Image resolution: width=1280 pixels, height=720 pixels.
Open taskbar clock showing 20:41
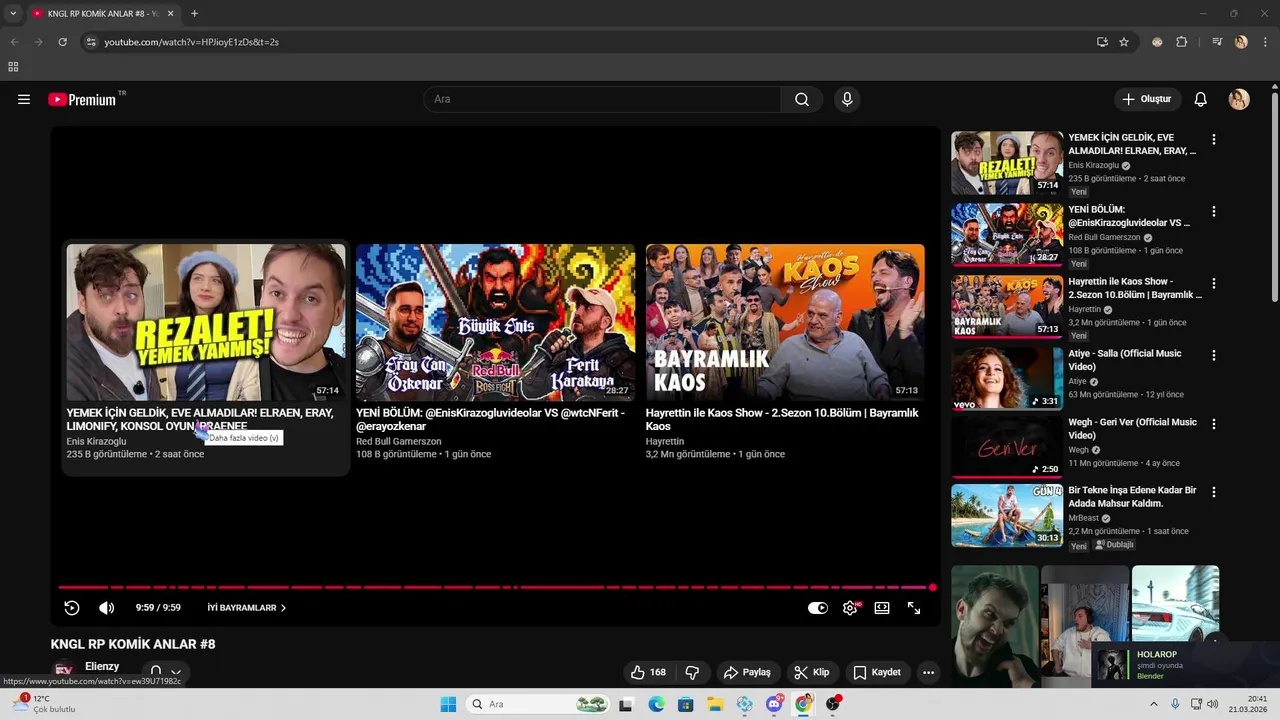coord(1248,704)
